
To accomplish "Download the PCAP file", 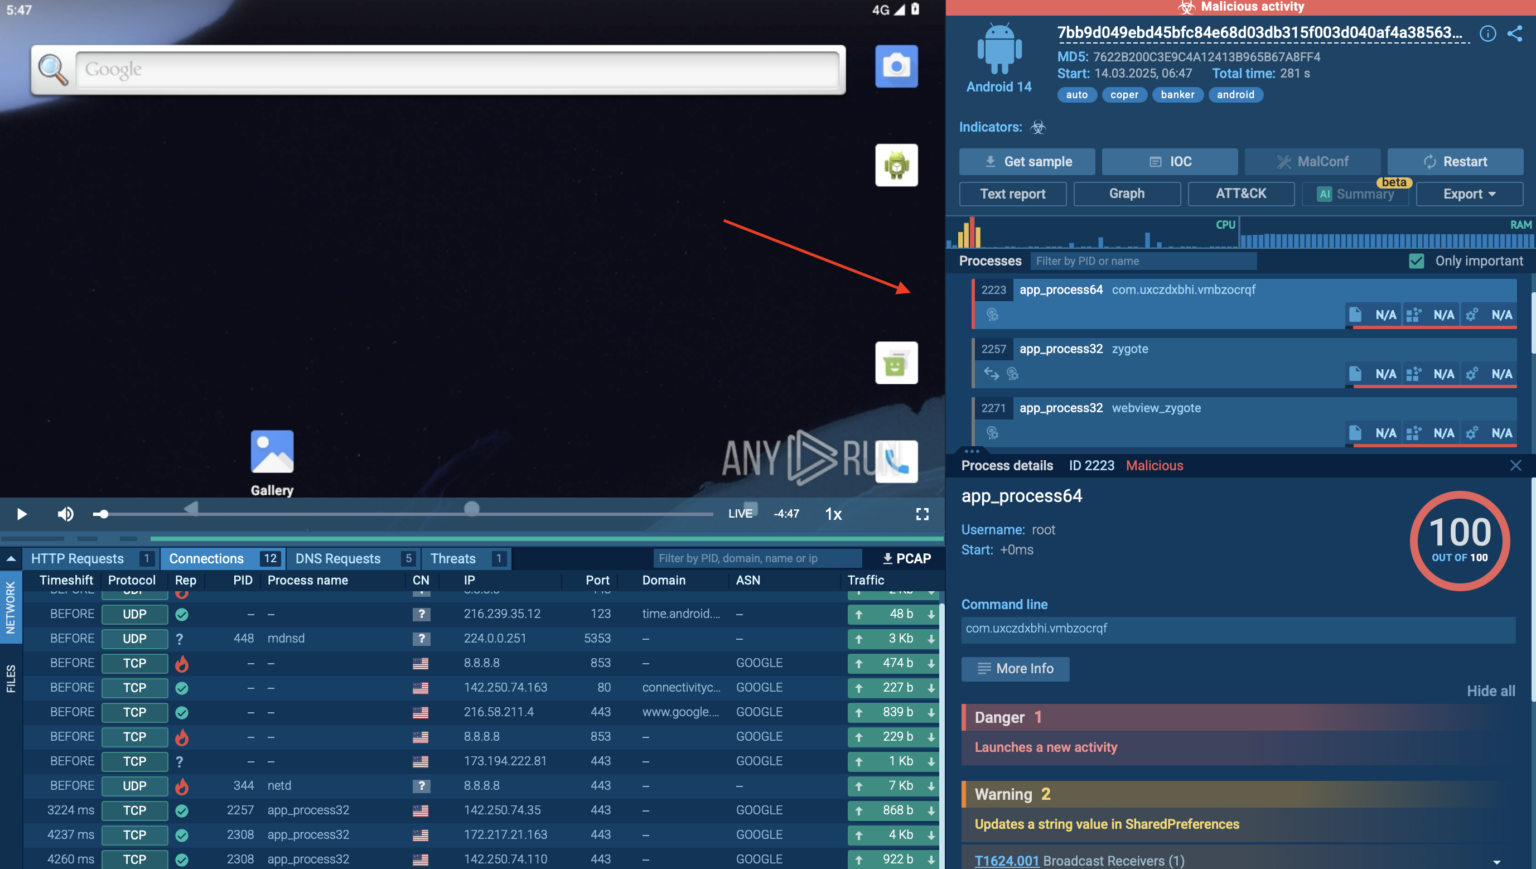I will [907, 559].
